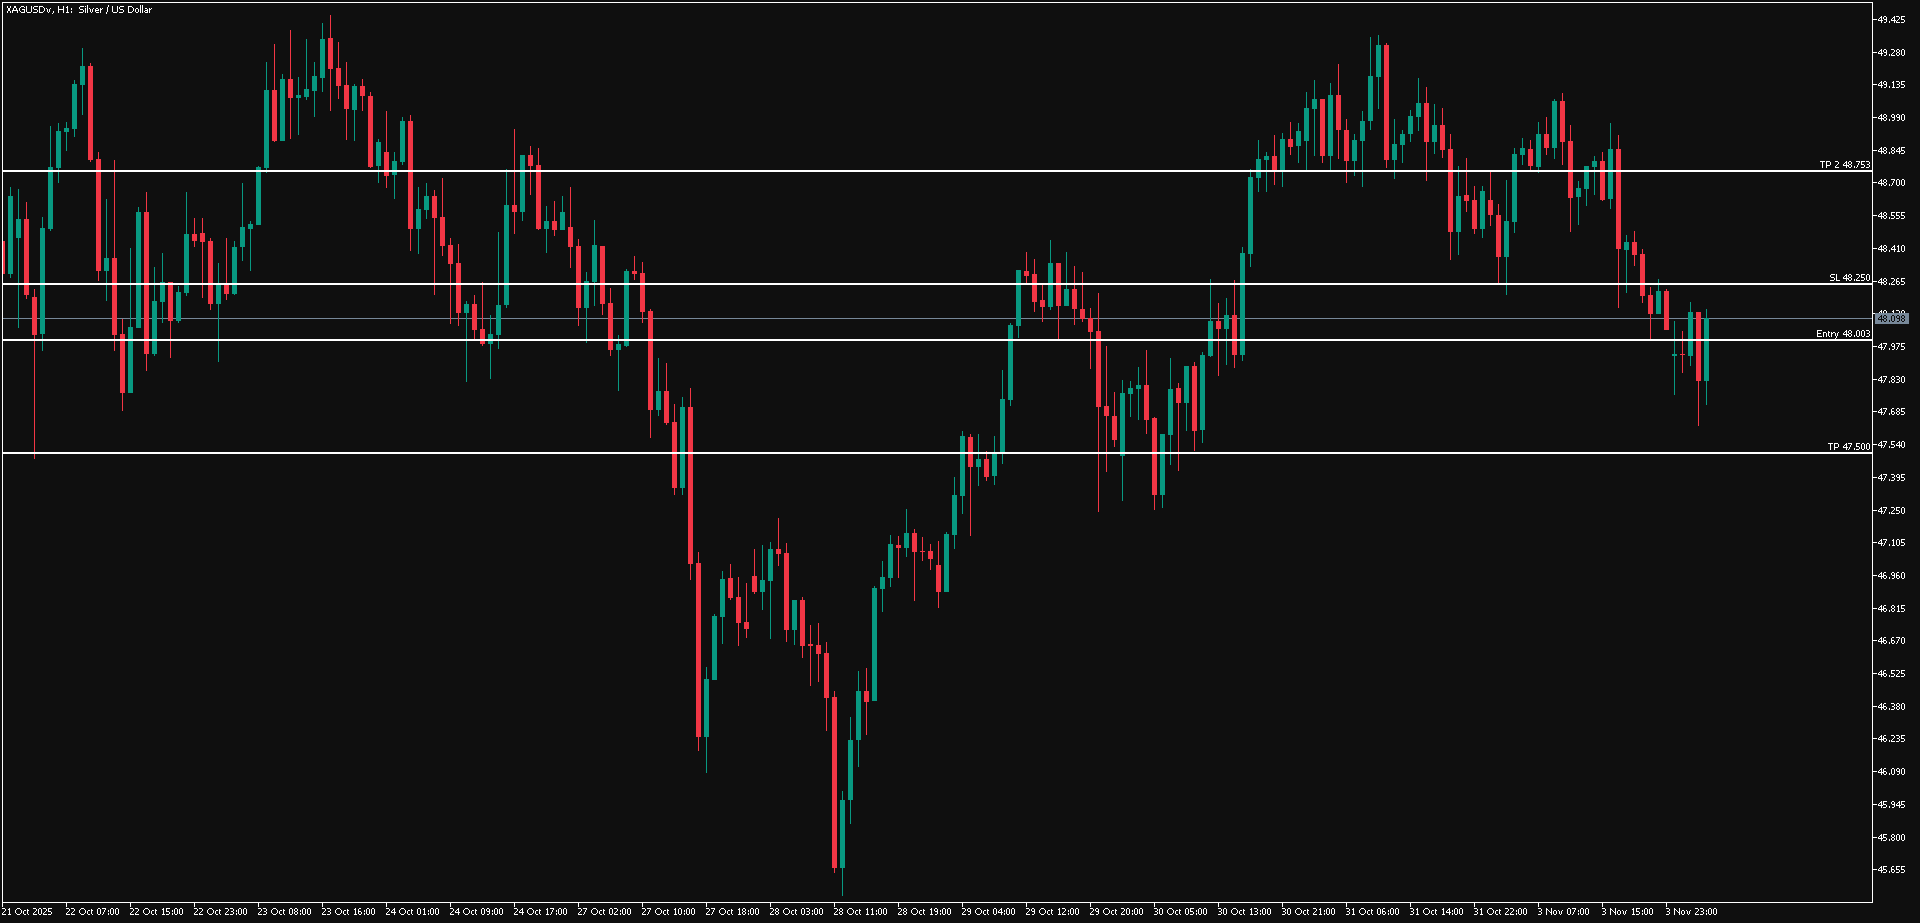1920x923 pixels.
Task: Click the 45.655 price scale label
Action: point(1890,870)
